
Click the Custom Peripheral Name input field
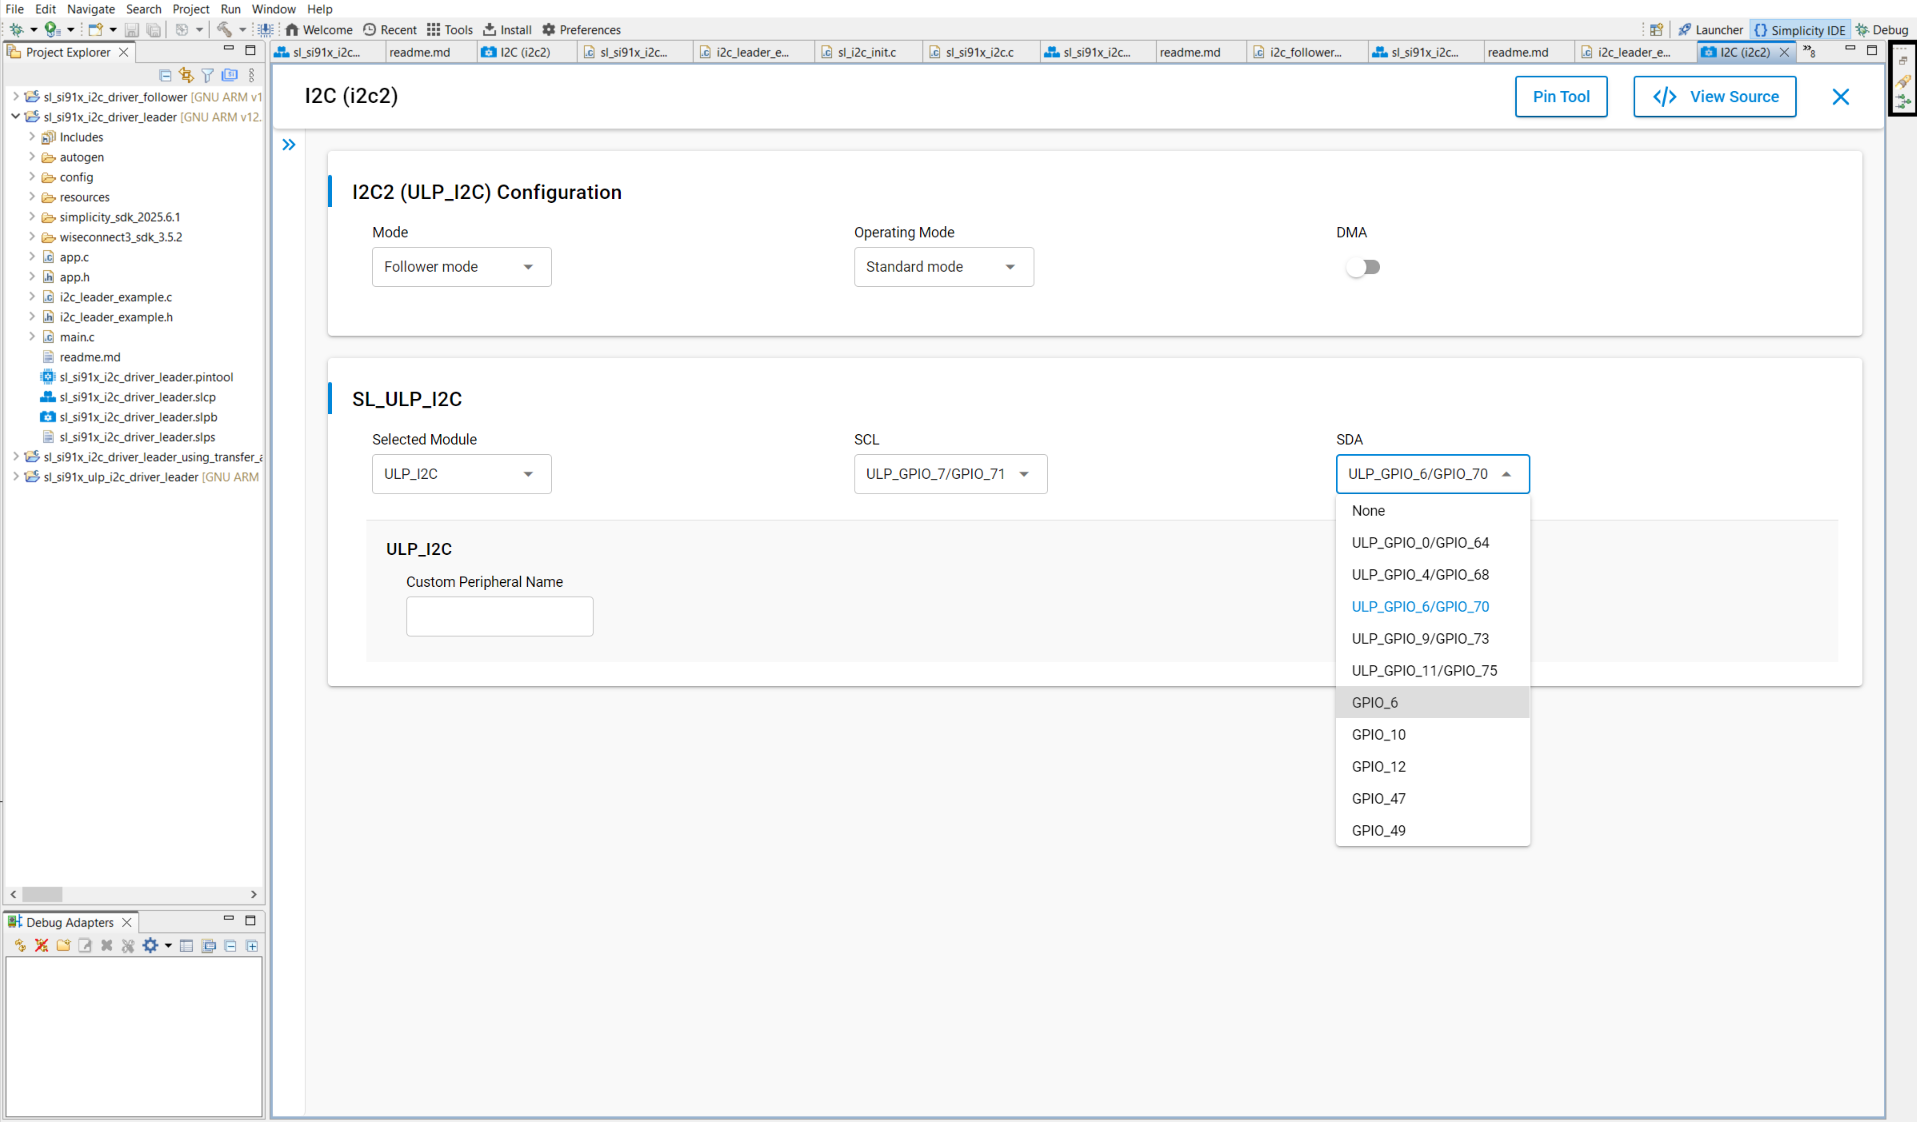coord(499,617)
